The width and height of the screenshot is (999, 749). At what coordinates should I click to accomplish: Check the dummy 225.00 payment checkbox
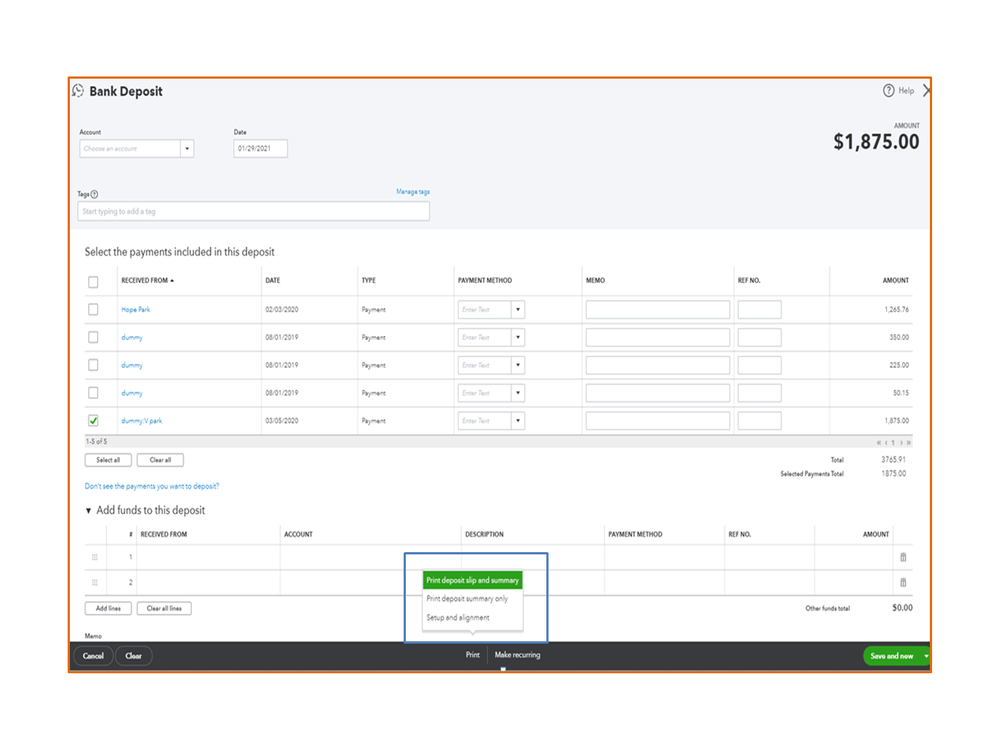click(x=93, y=365)
